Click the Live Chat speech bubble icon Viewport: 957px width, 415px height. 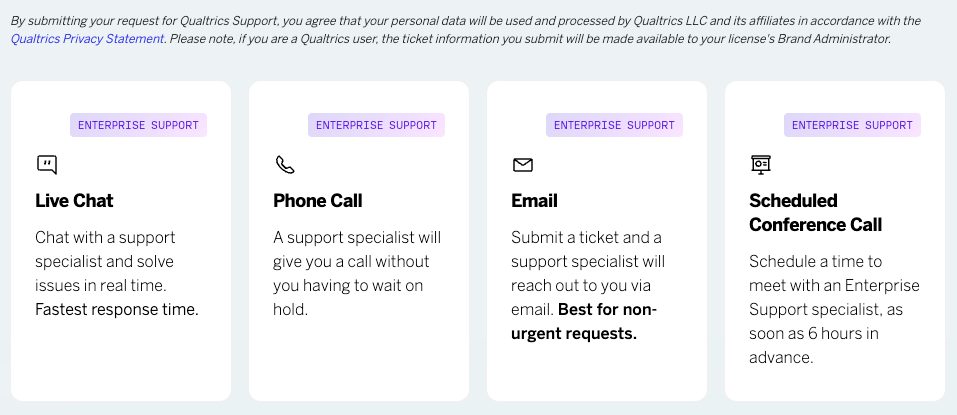point(47,165)
